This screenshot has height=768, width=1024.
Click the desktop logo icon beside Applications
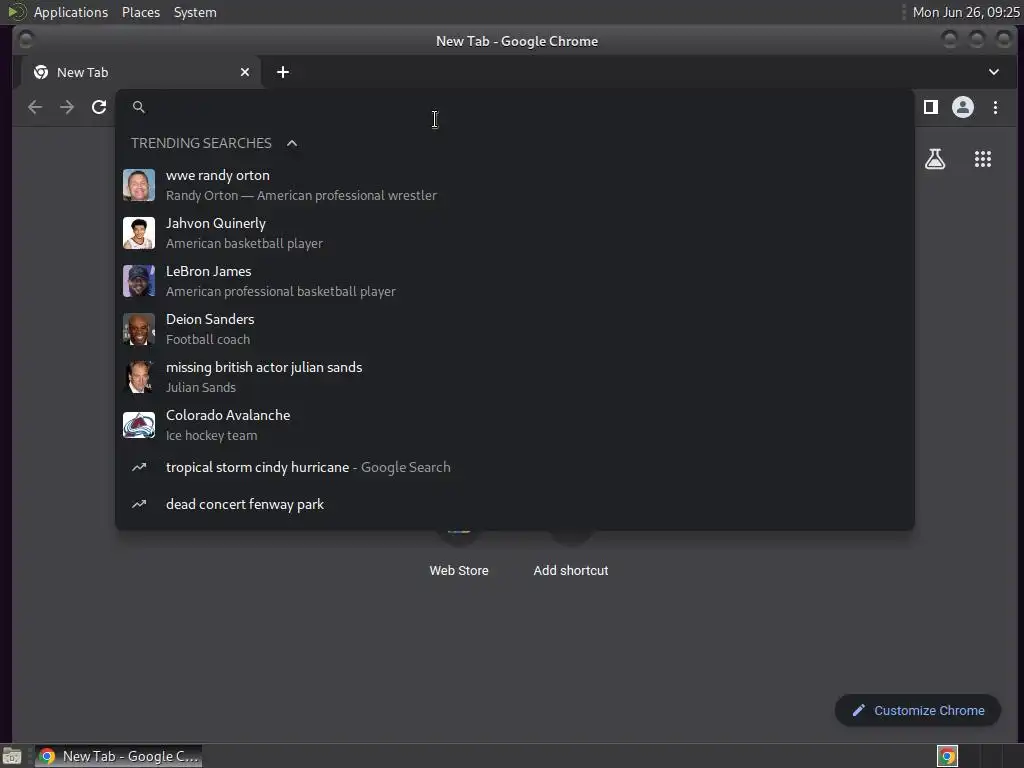17,12
